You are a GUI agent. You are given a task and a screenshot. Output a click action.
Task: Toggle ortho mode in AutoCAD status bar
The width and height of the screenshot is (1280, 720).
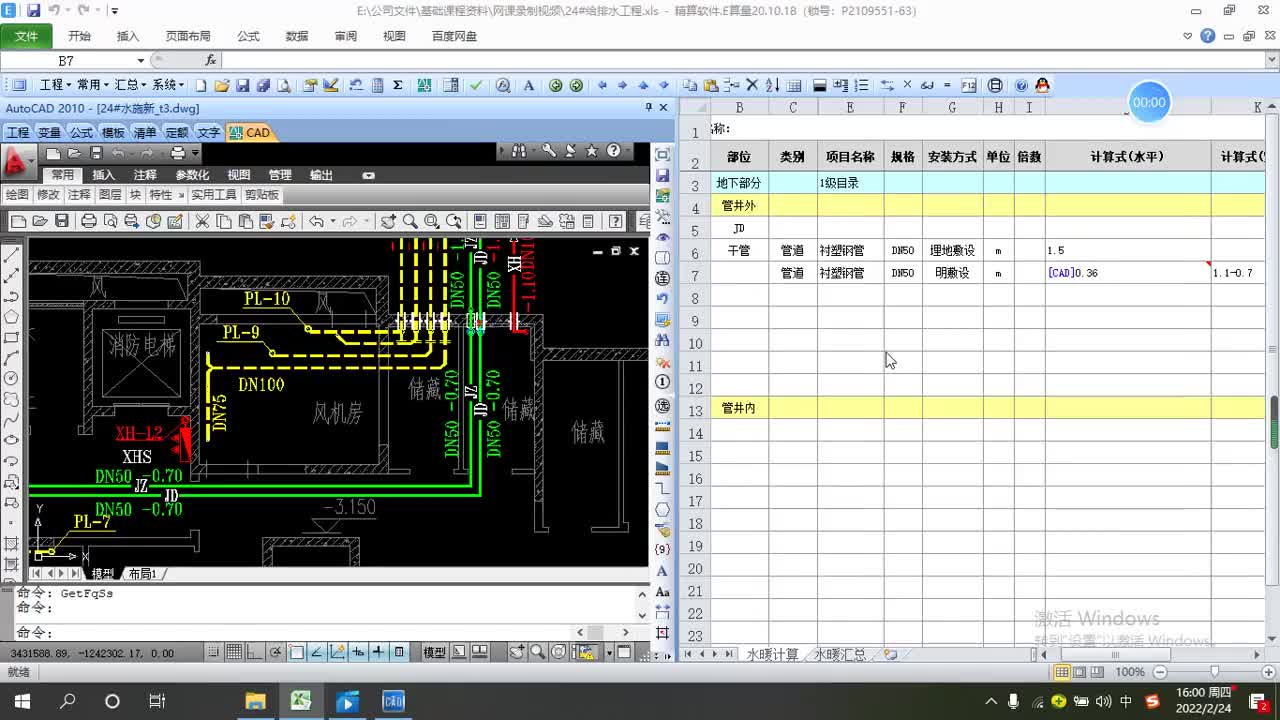click(254, 652)
